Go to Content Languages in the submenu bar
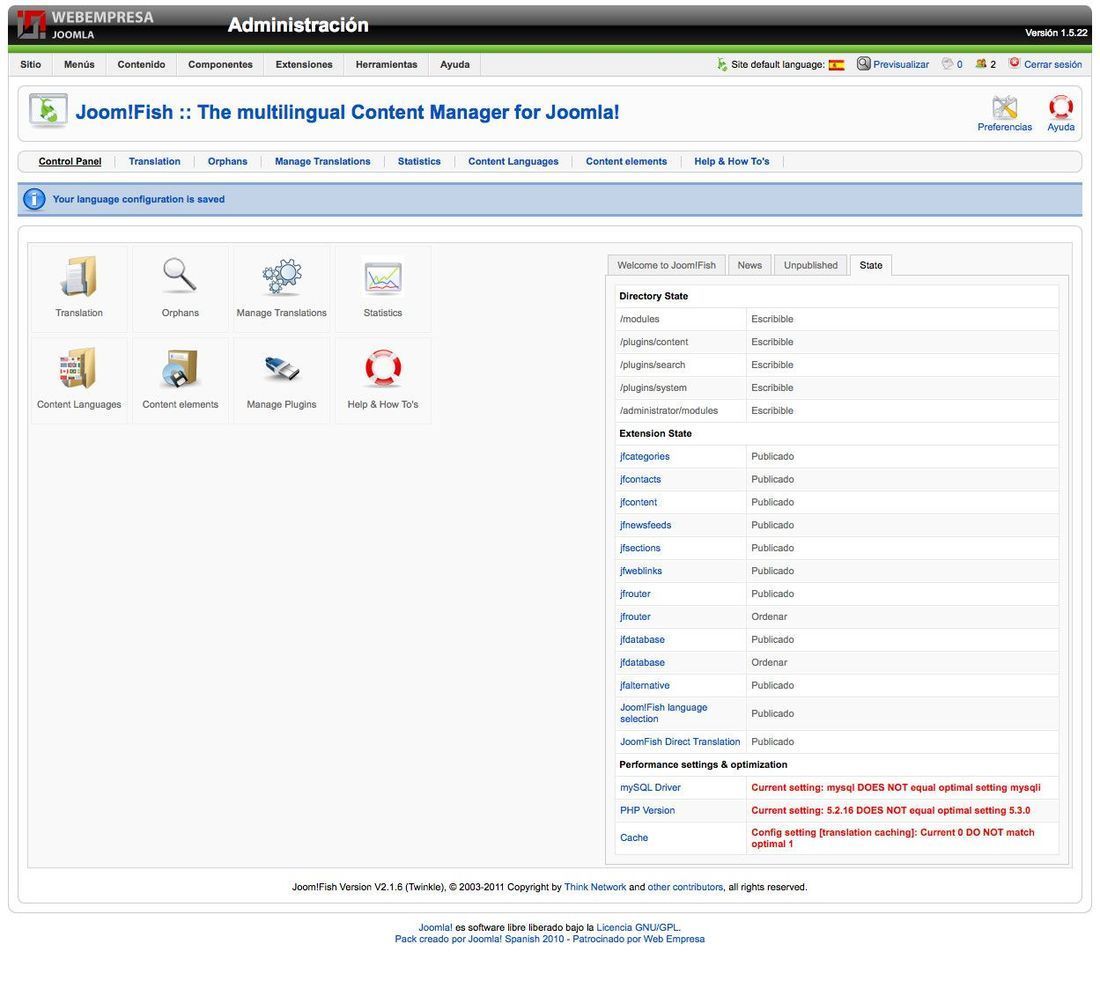Screen dimensions: 1100x981 pyautogui.click(x=513, y=161)
